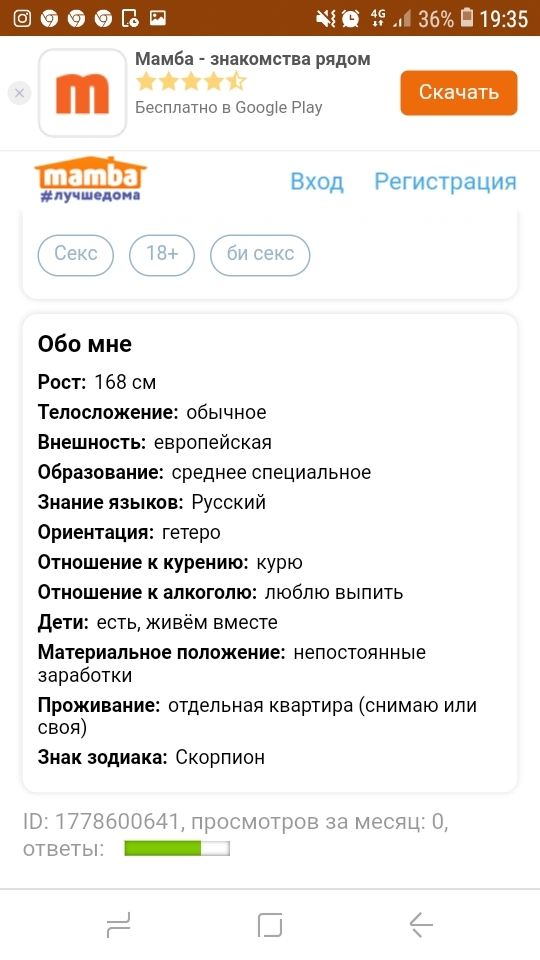Tap the Android home button icon
Image resolution: width=540 pixels, height=960 pixels.
point(270,925)
